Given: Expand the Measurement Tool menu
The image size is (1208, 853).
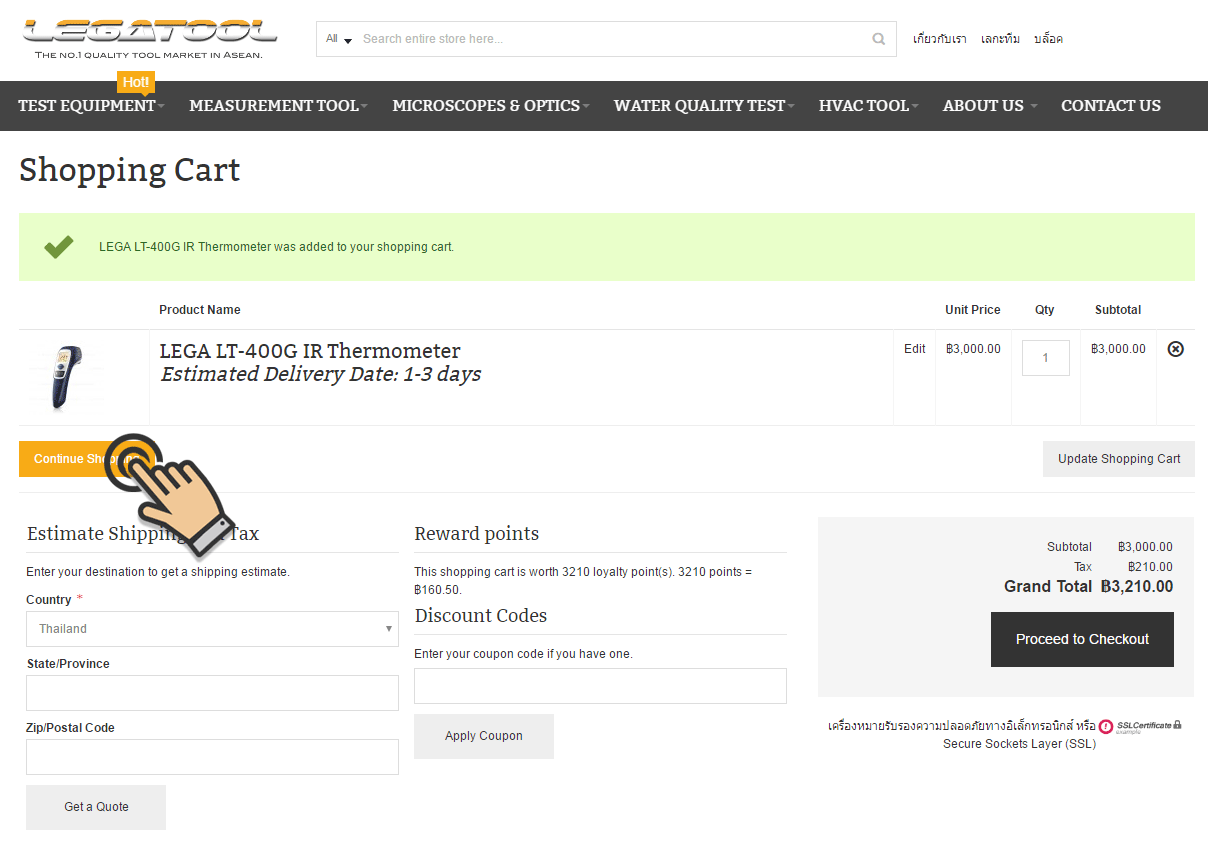Looking at the screenshot, I should pos(278,105).
